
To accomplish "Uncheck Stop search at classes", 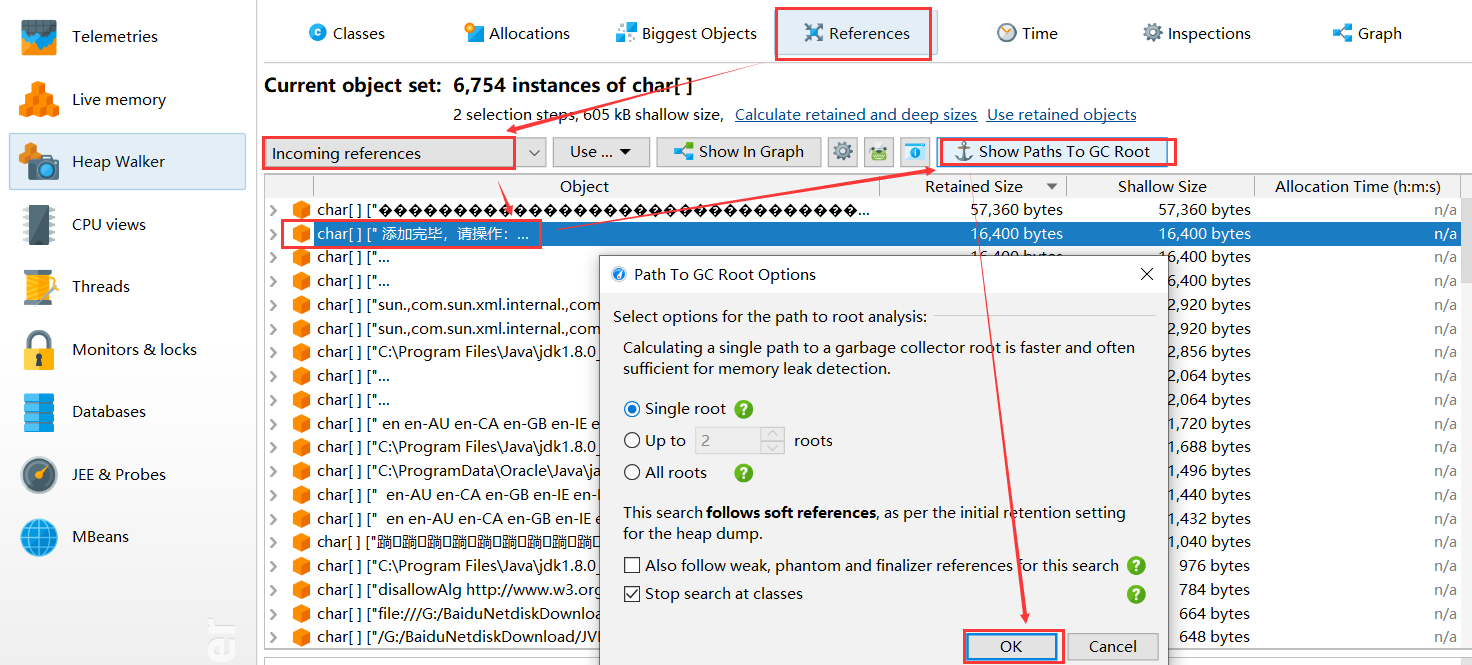I will [x=632, y=594].
